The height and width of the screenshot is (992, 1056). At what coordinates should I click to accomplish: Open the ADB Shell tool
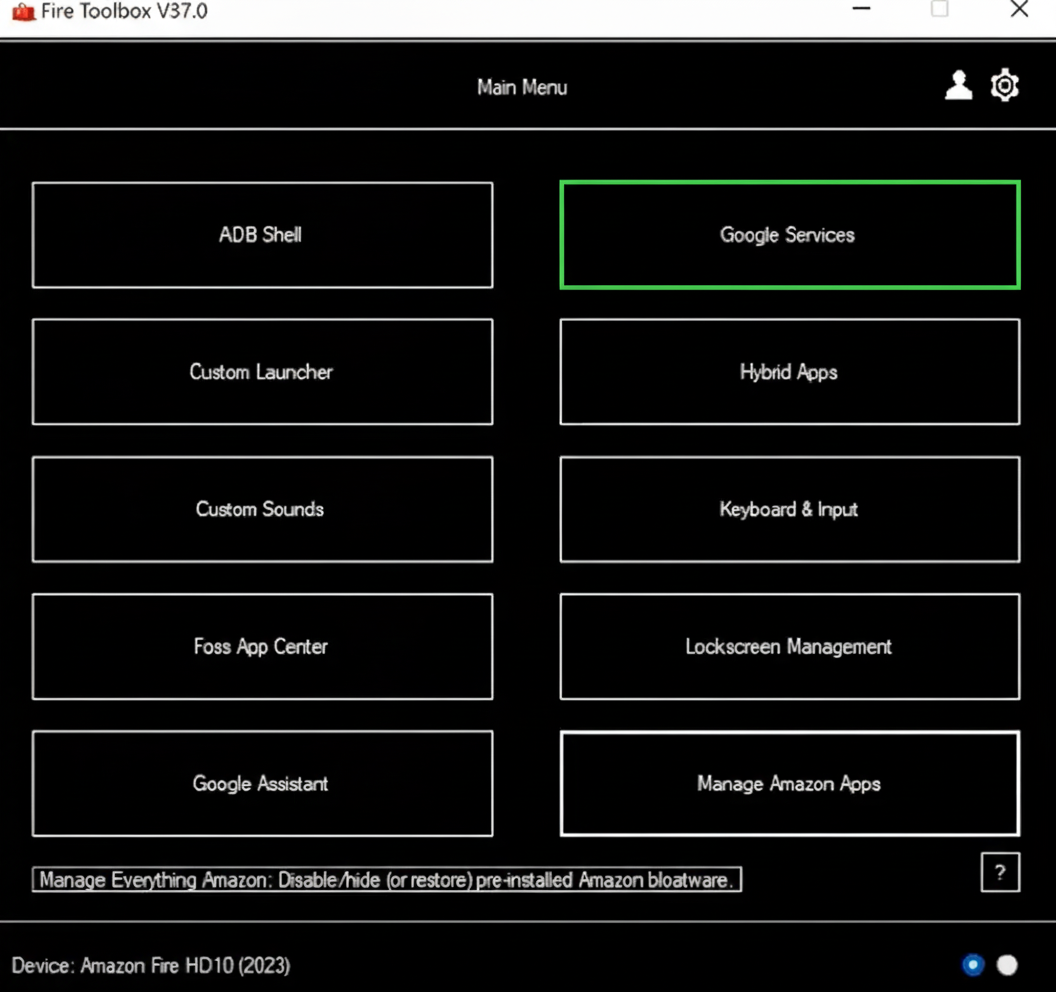pos(262,235)
